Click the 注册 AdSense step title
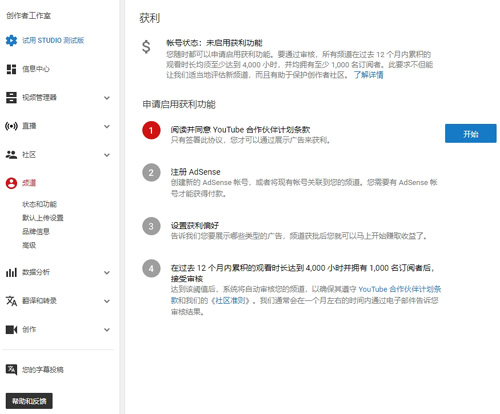This screenshot has width=500, height=414. pos(195,172)
